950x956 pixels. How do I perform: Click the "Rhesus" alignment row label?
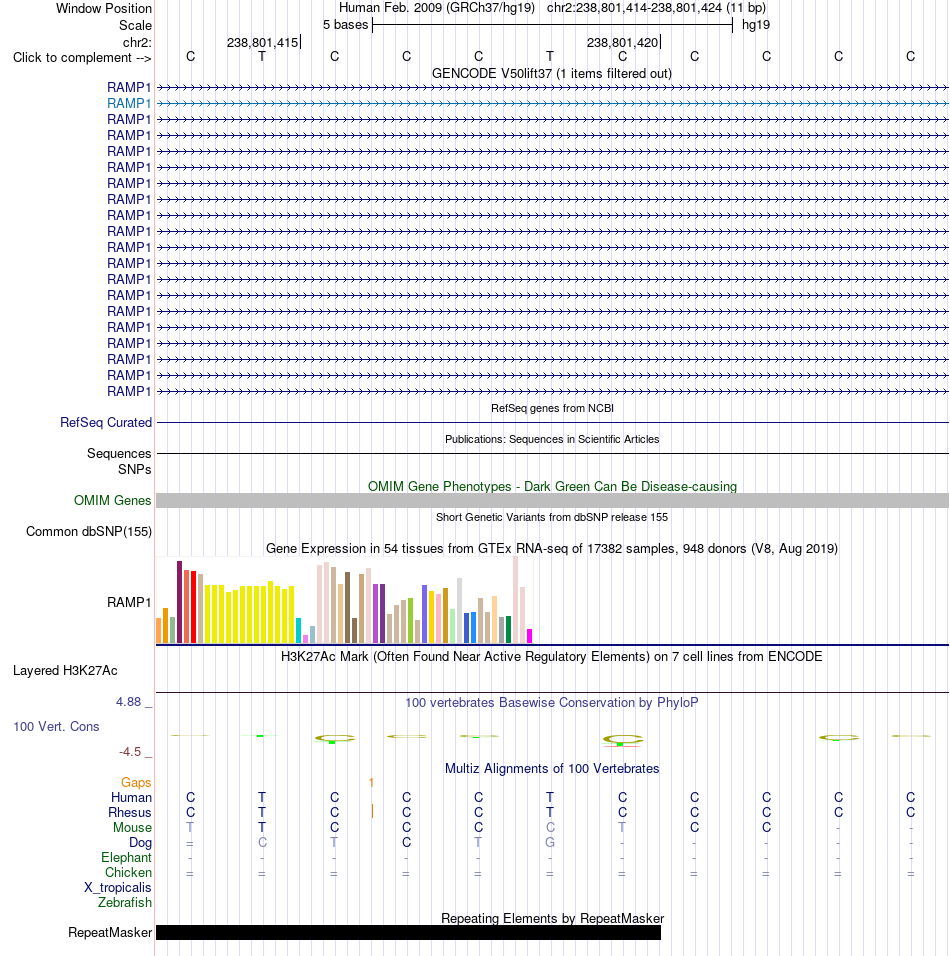[x=130, y=813]
